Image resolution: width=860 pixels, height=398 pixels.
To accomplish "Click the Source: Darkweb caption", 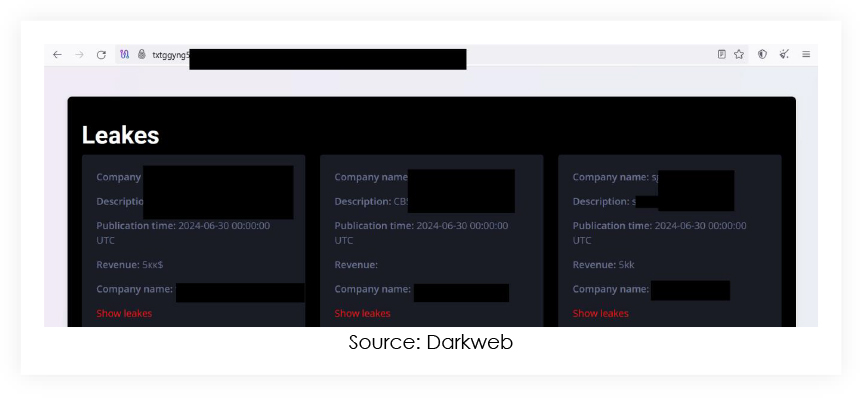I will 431,342.
